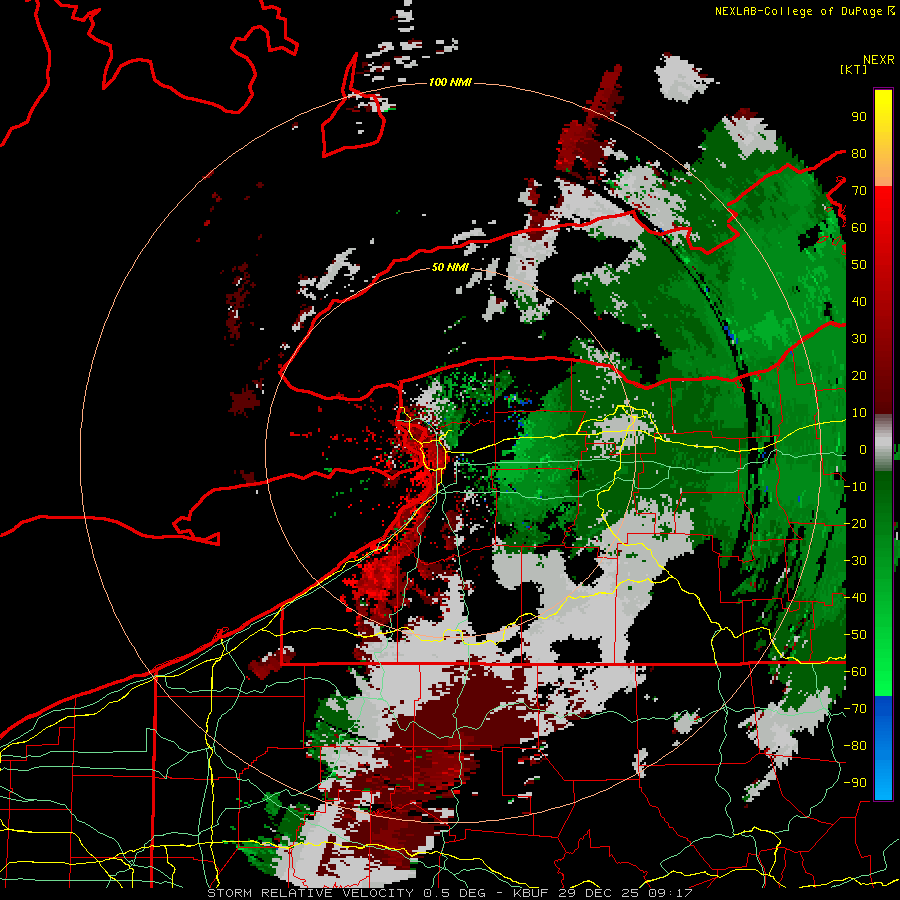
Task: Click the -20 scale label
Action: coord(855,524)
